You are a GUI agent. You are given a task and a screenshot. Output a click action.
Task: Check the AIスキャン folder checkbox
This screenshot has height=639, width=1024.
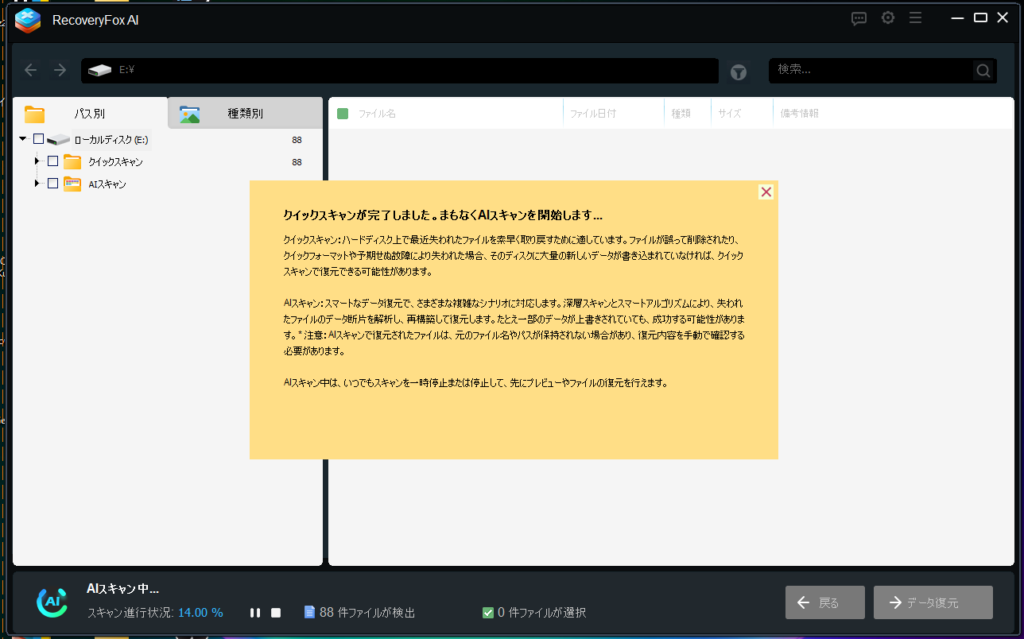(x=53, y=184)
